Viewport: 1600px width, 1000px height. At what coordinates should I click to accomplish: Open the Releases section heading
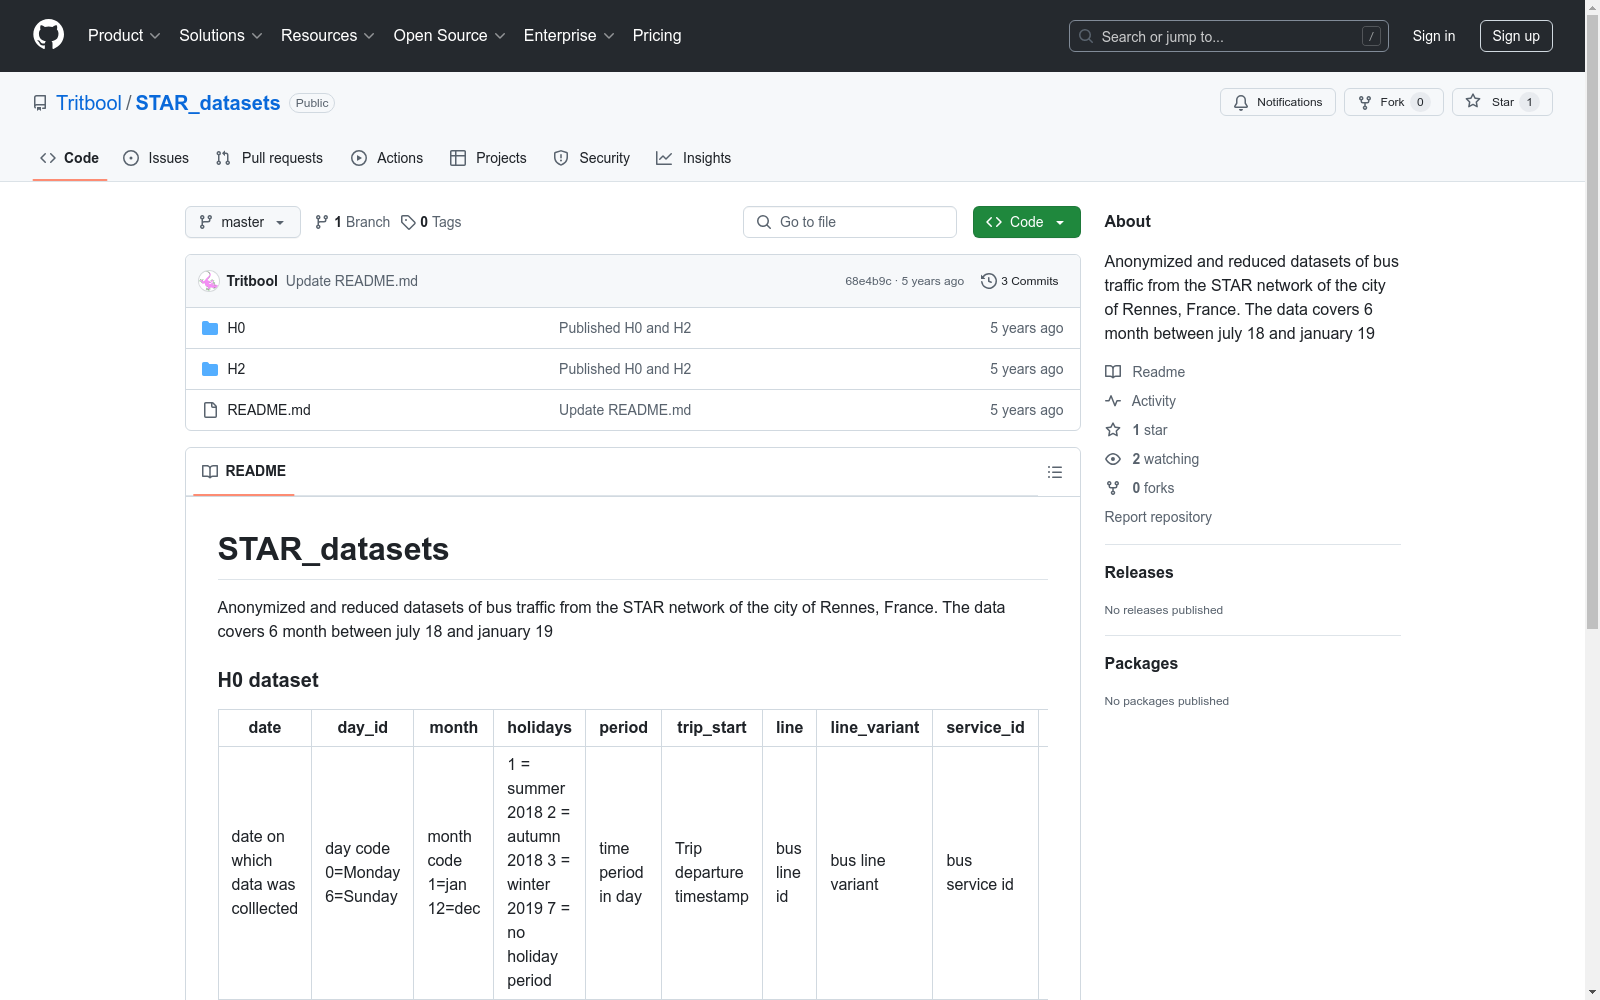[x=1139, y=572]
